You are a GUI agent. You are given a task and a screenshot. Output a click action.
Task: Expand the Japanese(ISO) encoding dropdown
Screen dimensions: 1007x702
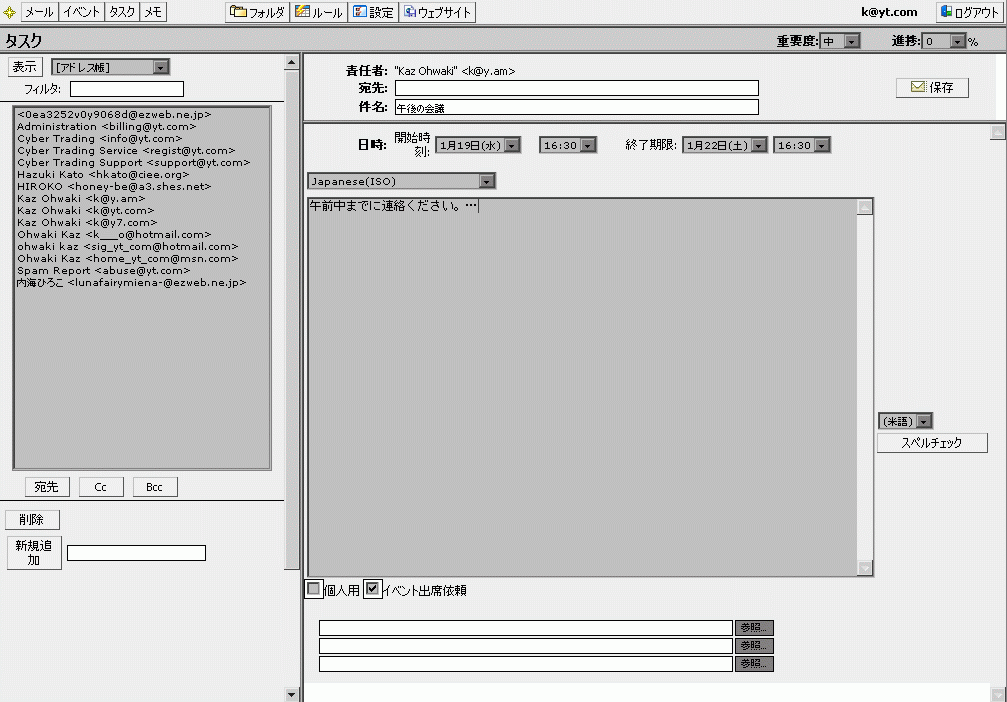point(402,181)
